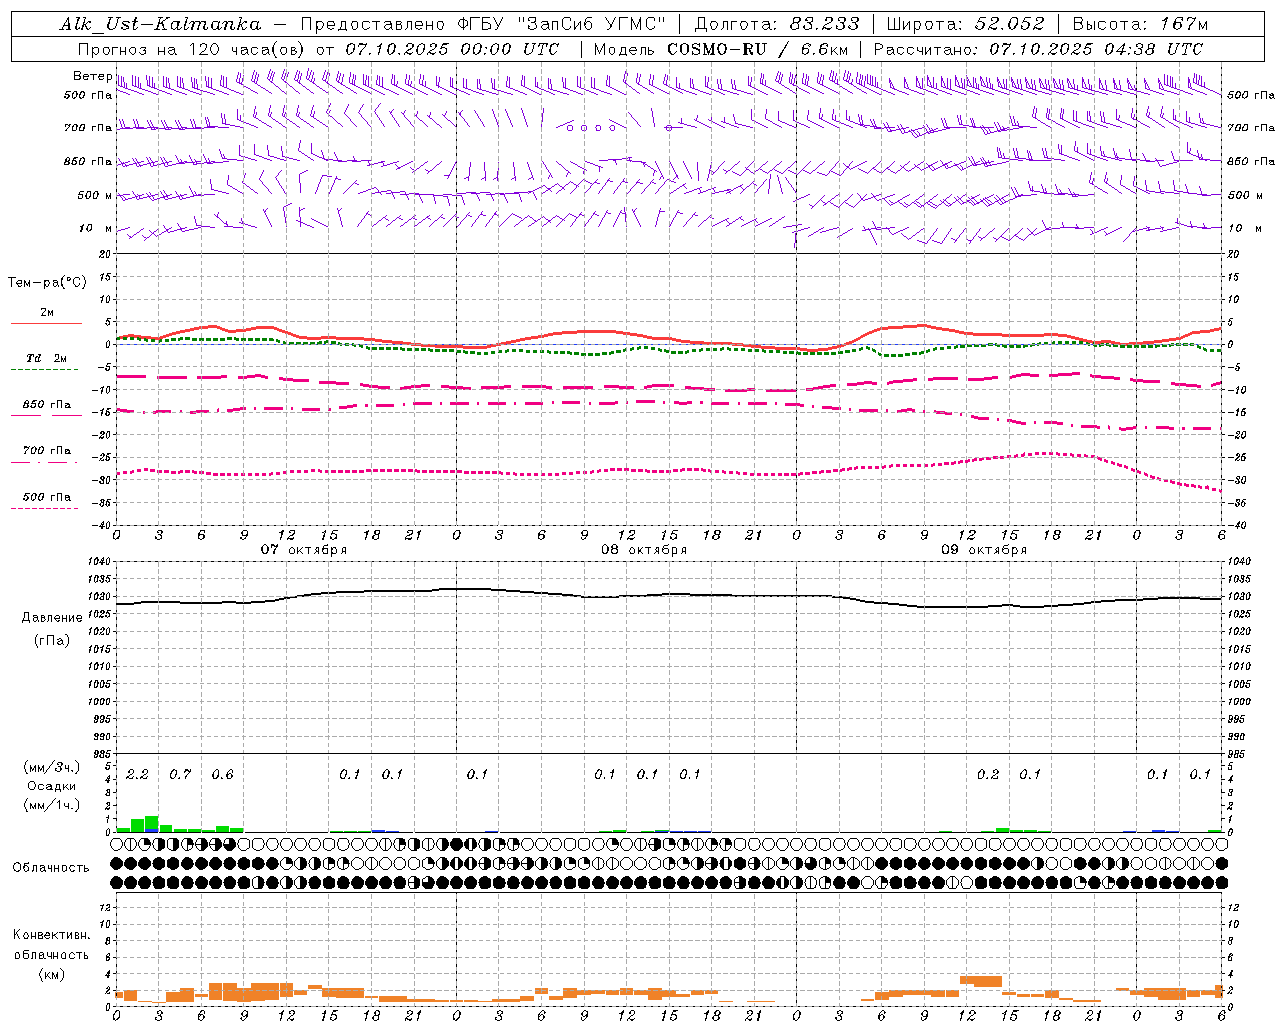Click the longitude value 83.233
The width and height of the screenshot is (1280, 1024).
pos(825,24)
